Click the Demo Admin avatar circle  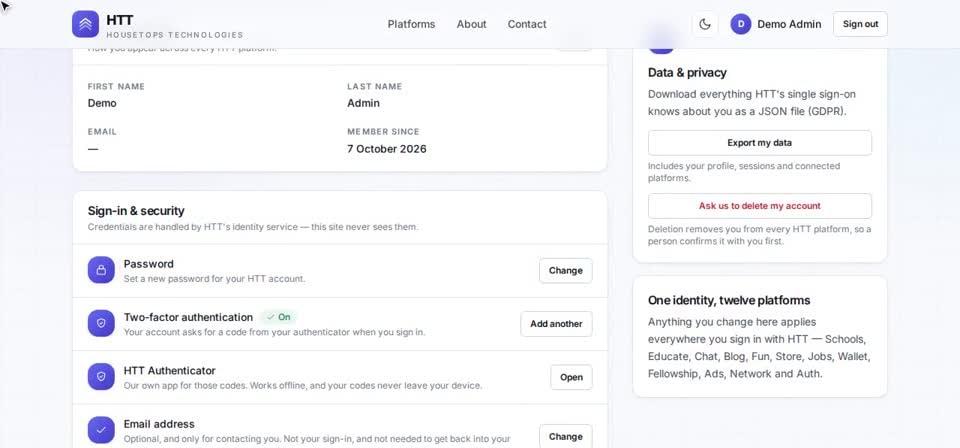[x=741, y=24]
